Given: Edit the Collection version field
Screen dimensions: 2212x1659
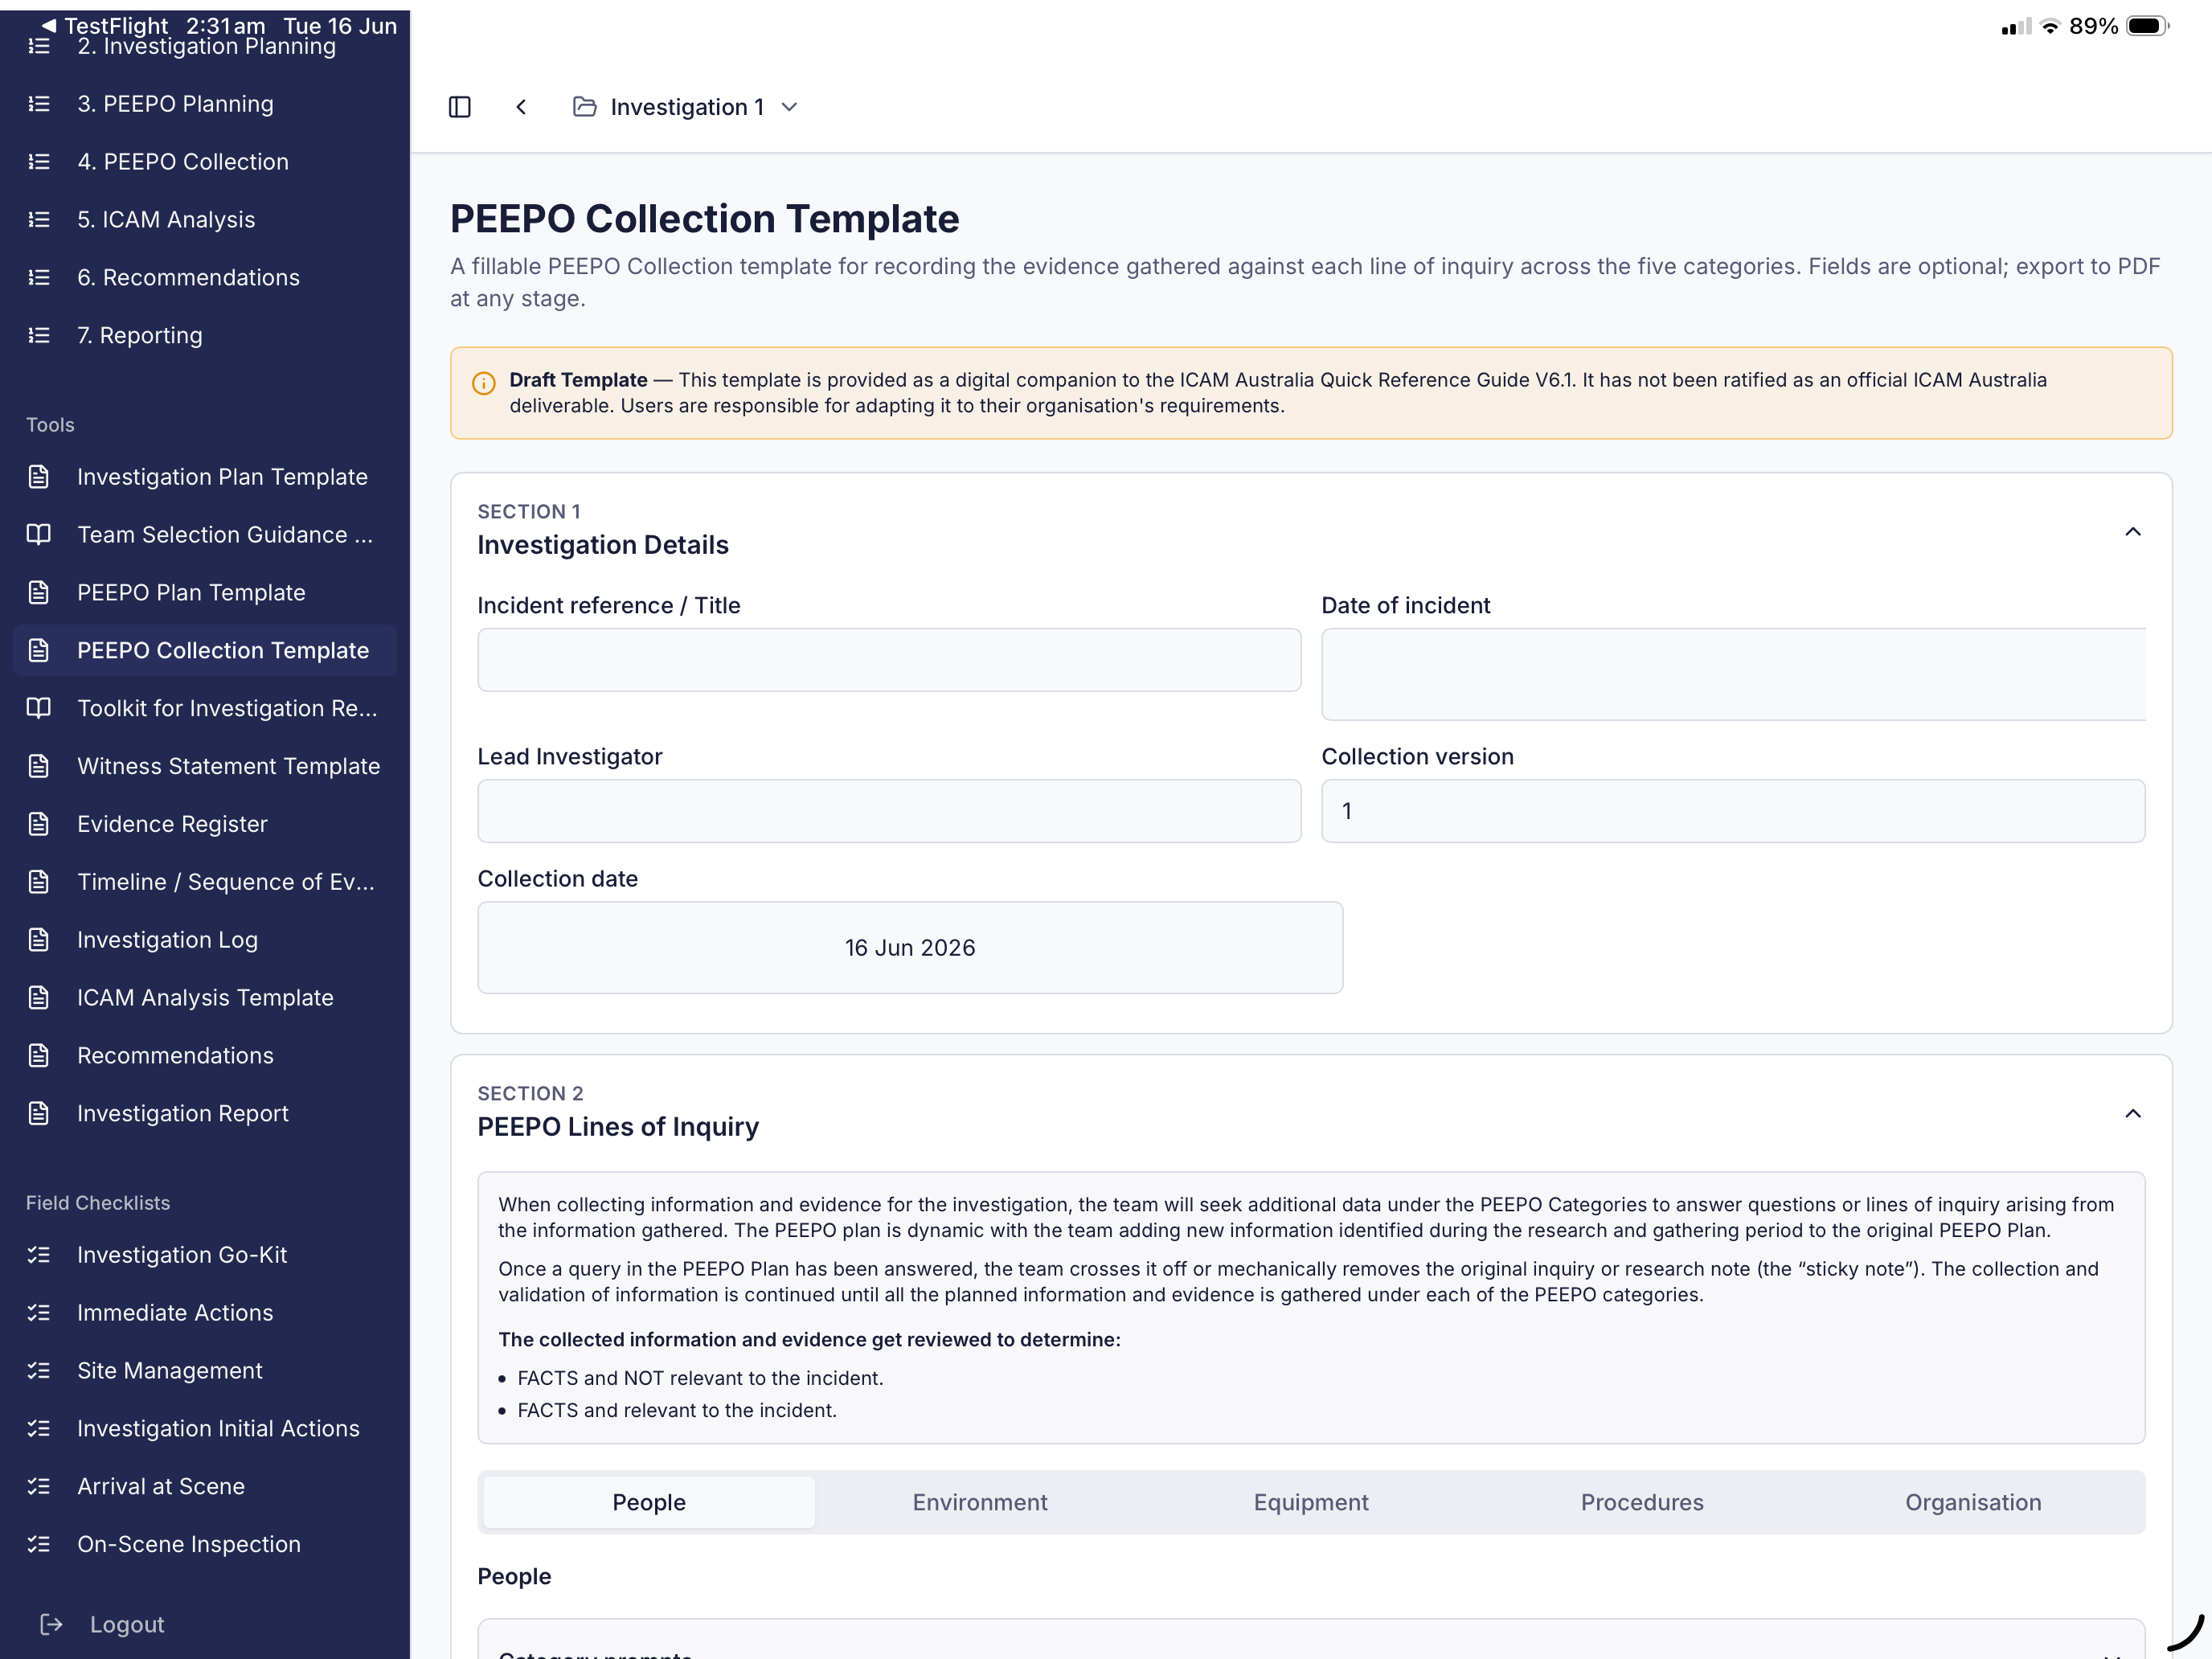Looking at the screenshot, I should [x=1733, y=811].
